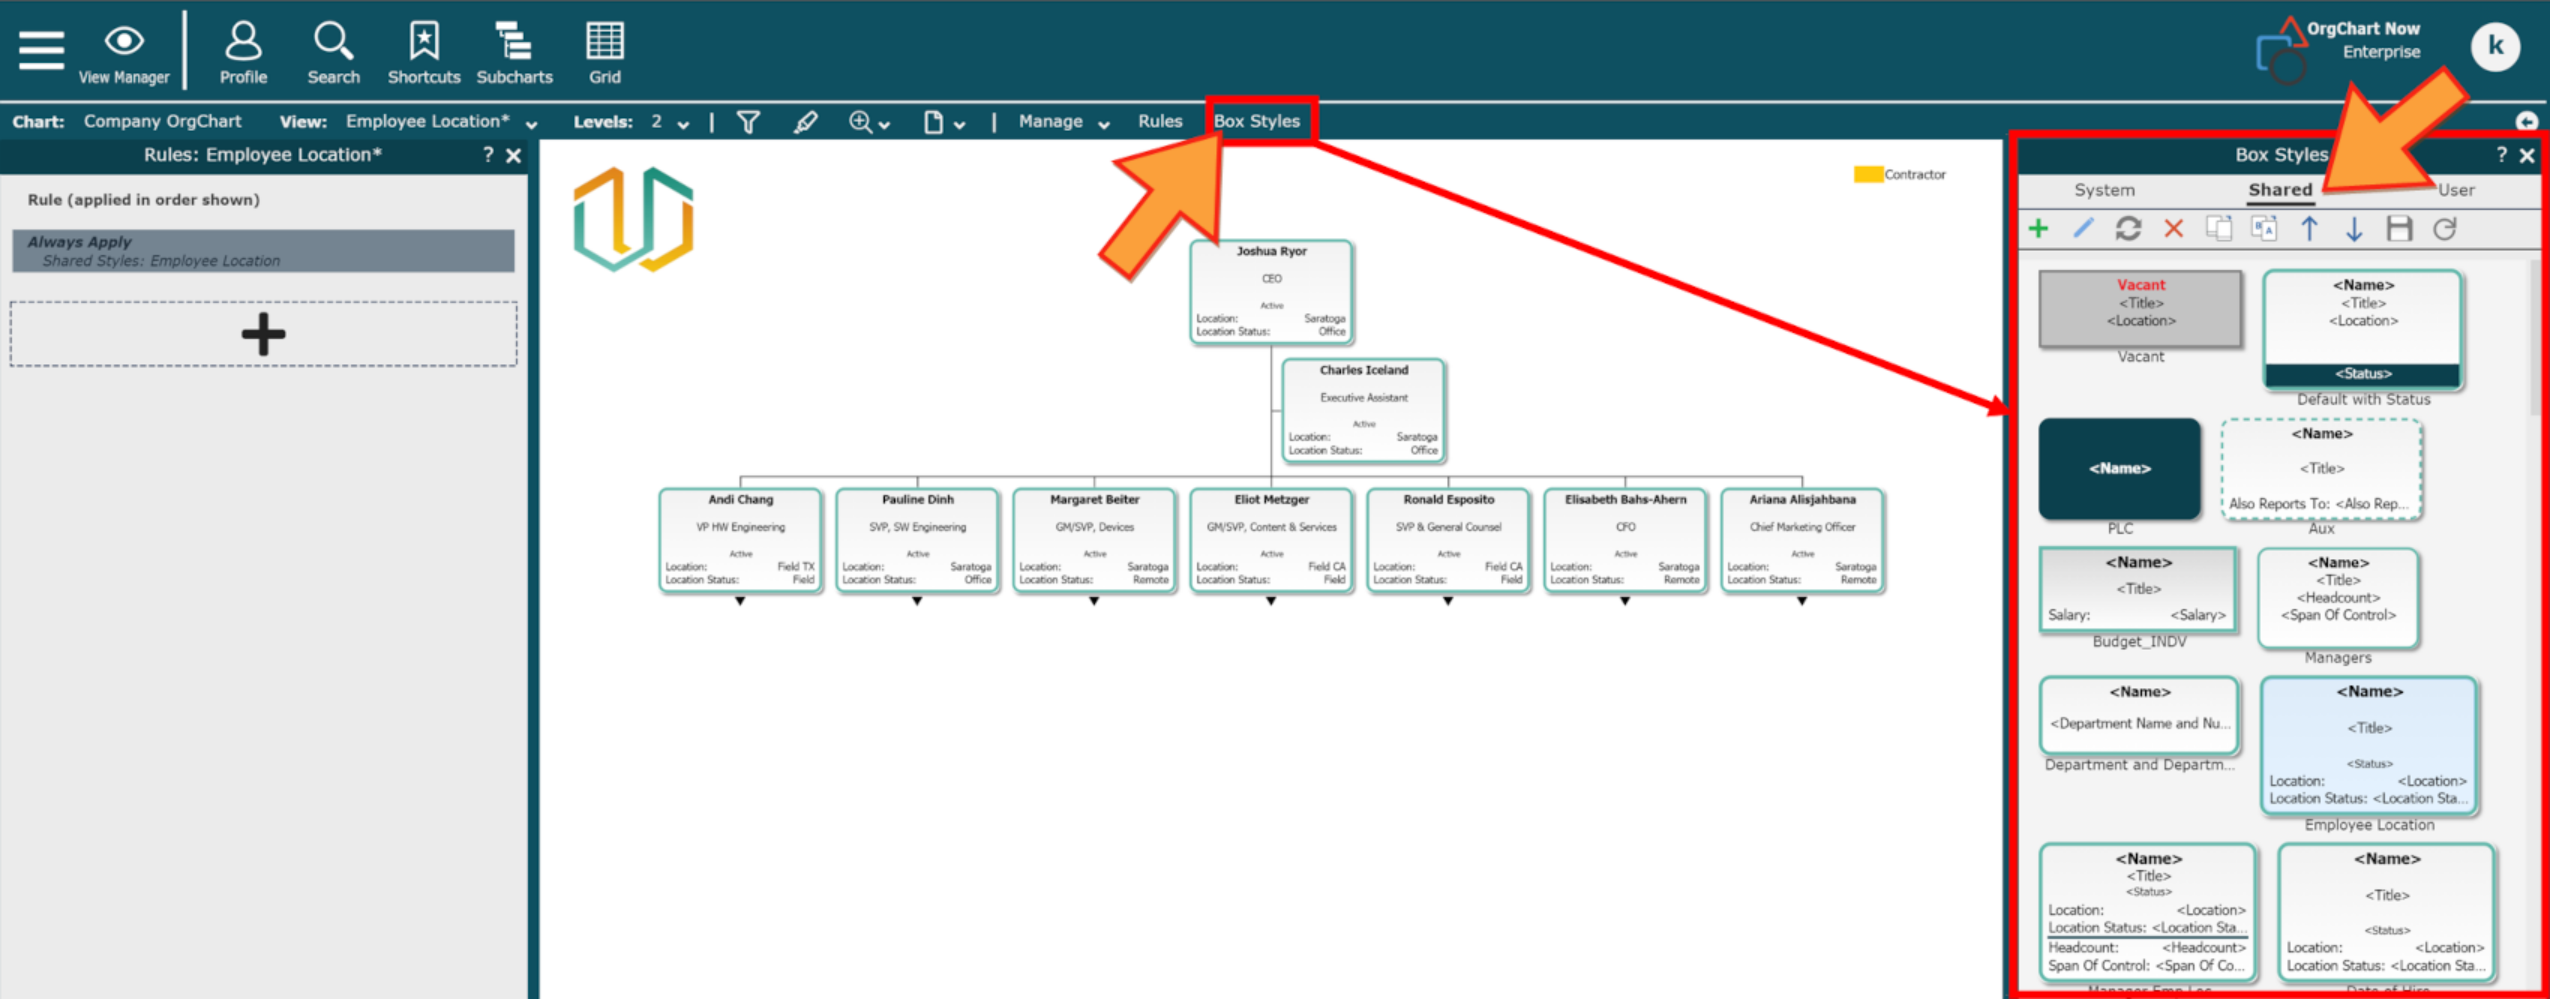Expand the Employee Location view dropdown
This screenshot has width=2550, height=999.
(x=532, y=124)
